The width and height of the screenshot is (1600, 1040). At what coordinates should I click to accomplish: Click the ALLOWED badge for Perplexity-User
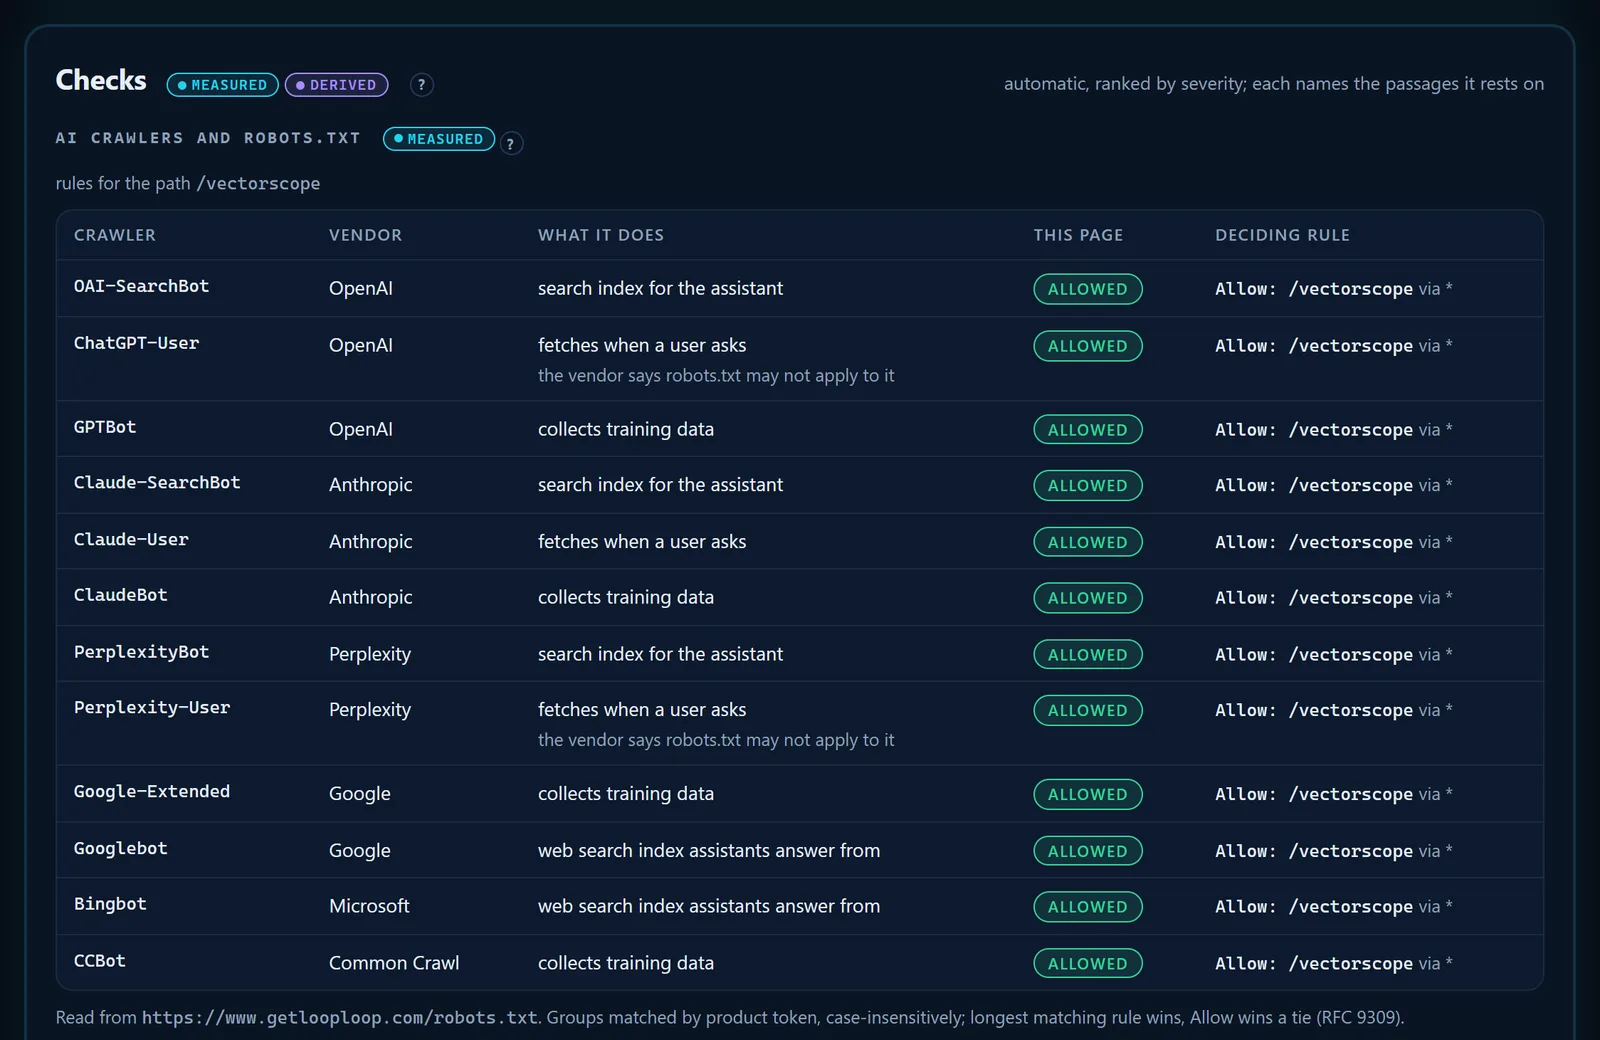click(x=1088, y=711)
